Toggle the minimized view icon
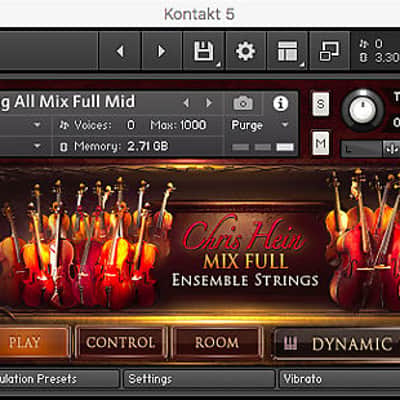400x400 pixels. point(329,51)
